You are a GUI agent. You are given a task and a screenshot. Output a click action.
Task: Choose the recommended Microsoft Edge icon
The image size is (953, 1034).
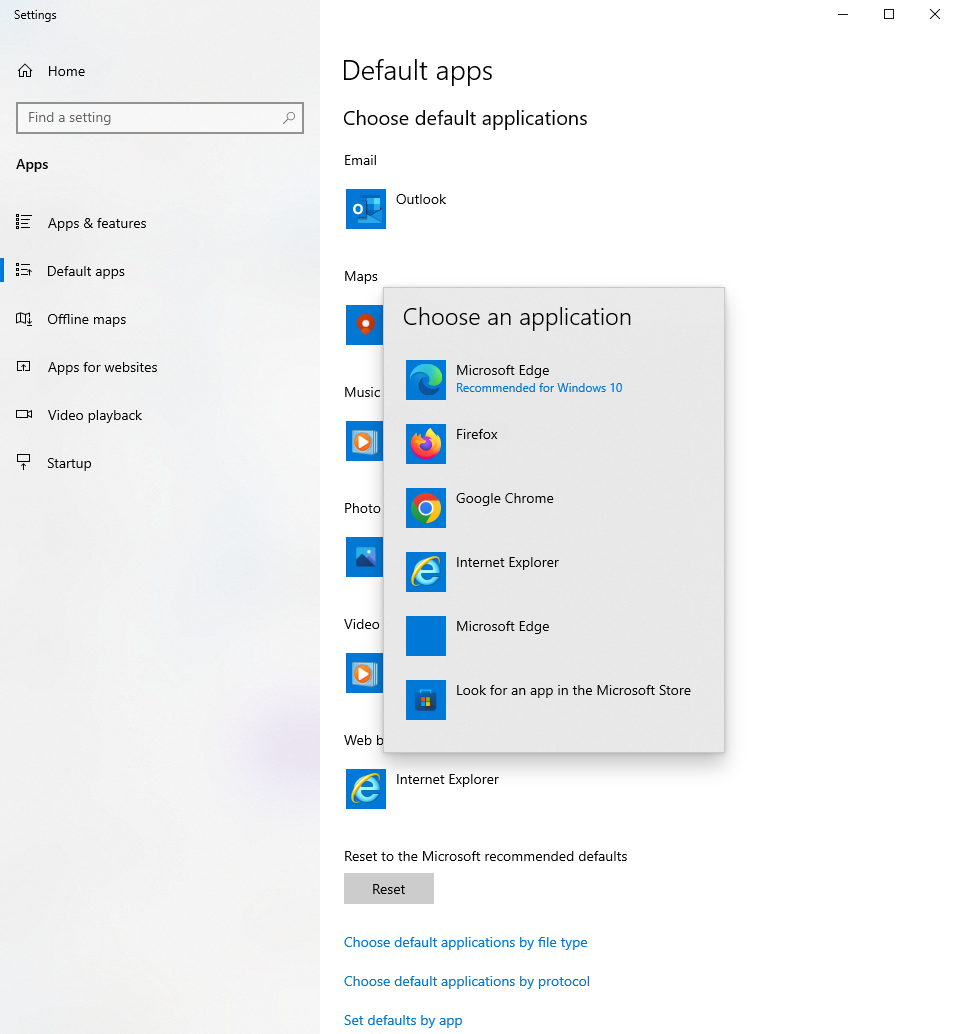coord(425,380)
